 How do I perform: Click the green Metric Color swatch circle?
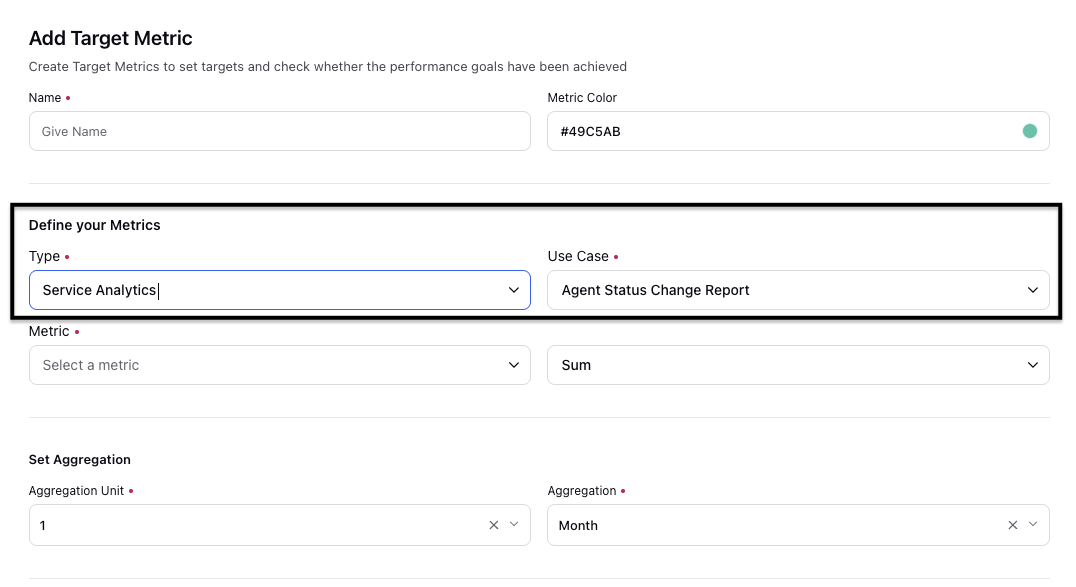pos(1029,131)
